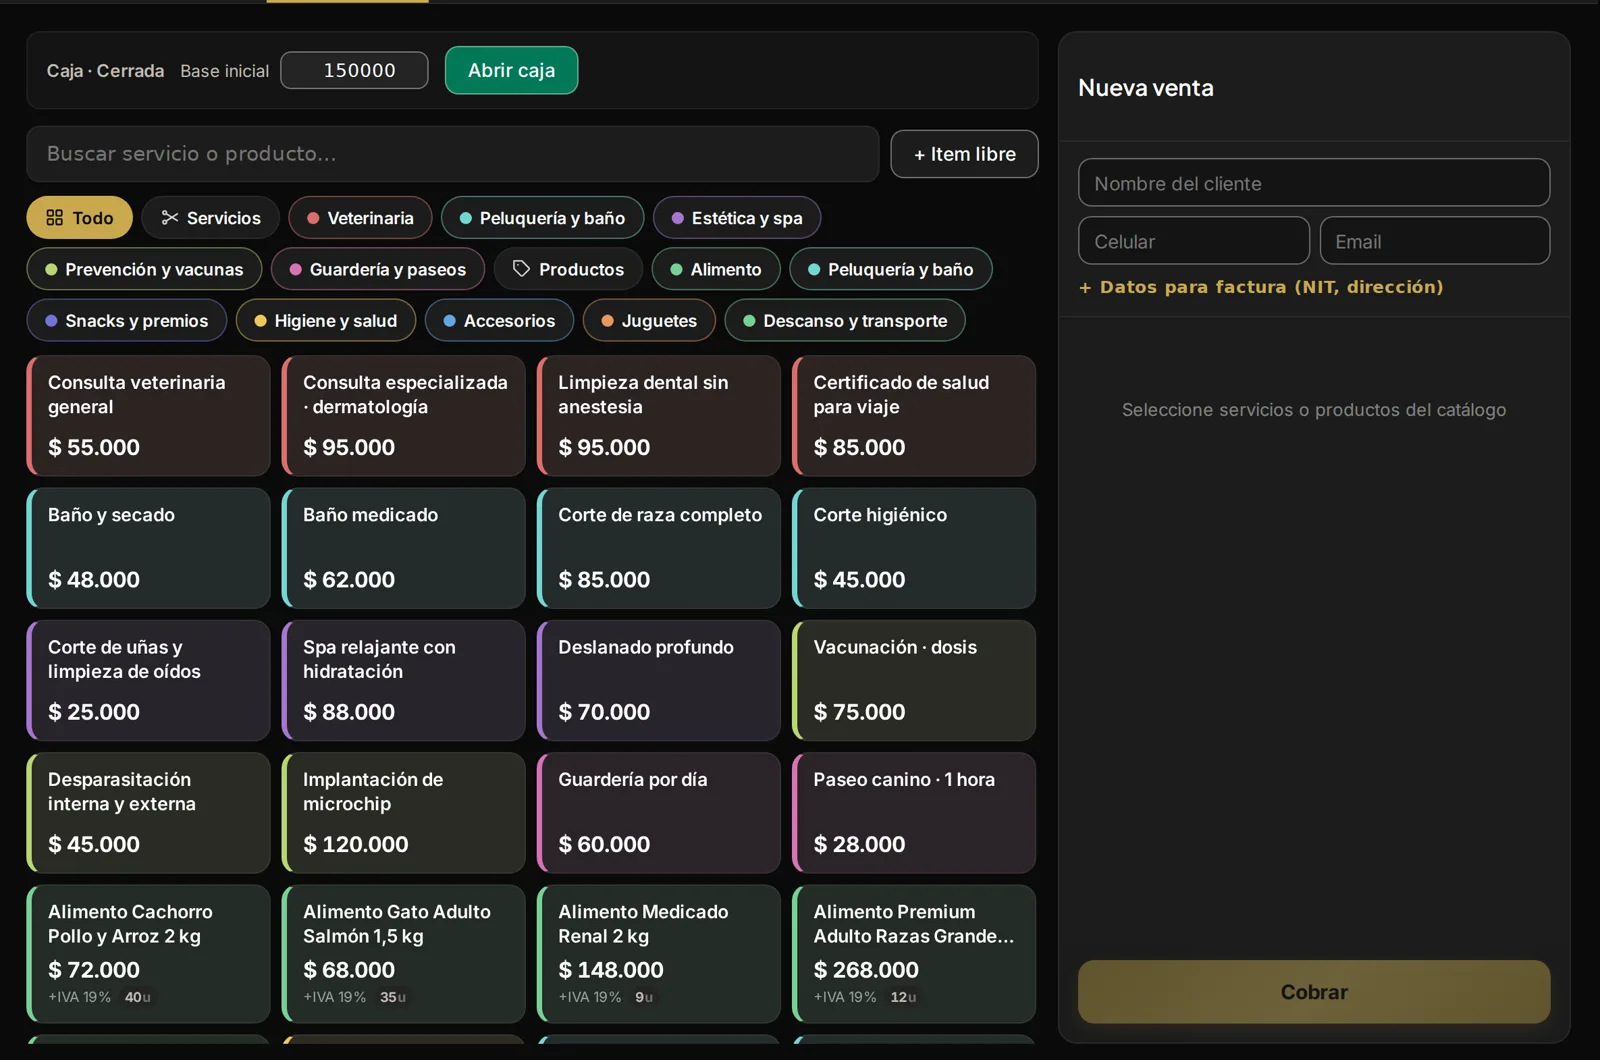Select Guardería por día card
Image resolution: width=1600 pixels, height=1060 pixels.
click(658, 813)
